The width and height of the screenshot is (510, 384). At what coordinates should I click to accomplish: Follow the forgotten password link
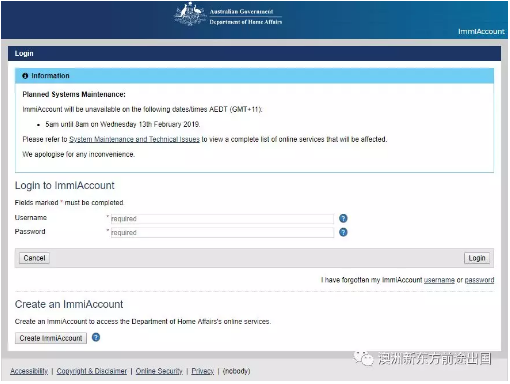pyautogui.click(x=479, y=280)
